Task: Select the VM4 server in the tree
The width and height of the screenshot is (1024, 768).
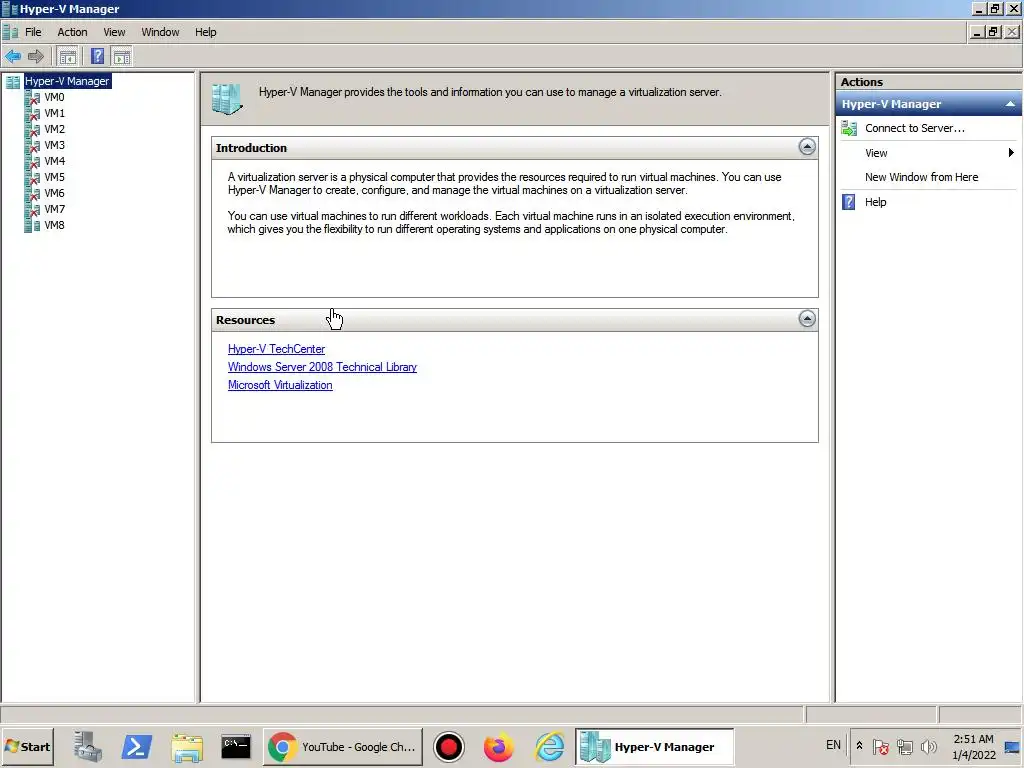Action: (x=54, y=161)
